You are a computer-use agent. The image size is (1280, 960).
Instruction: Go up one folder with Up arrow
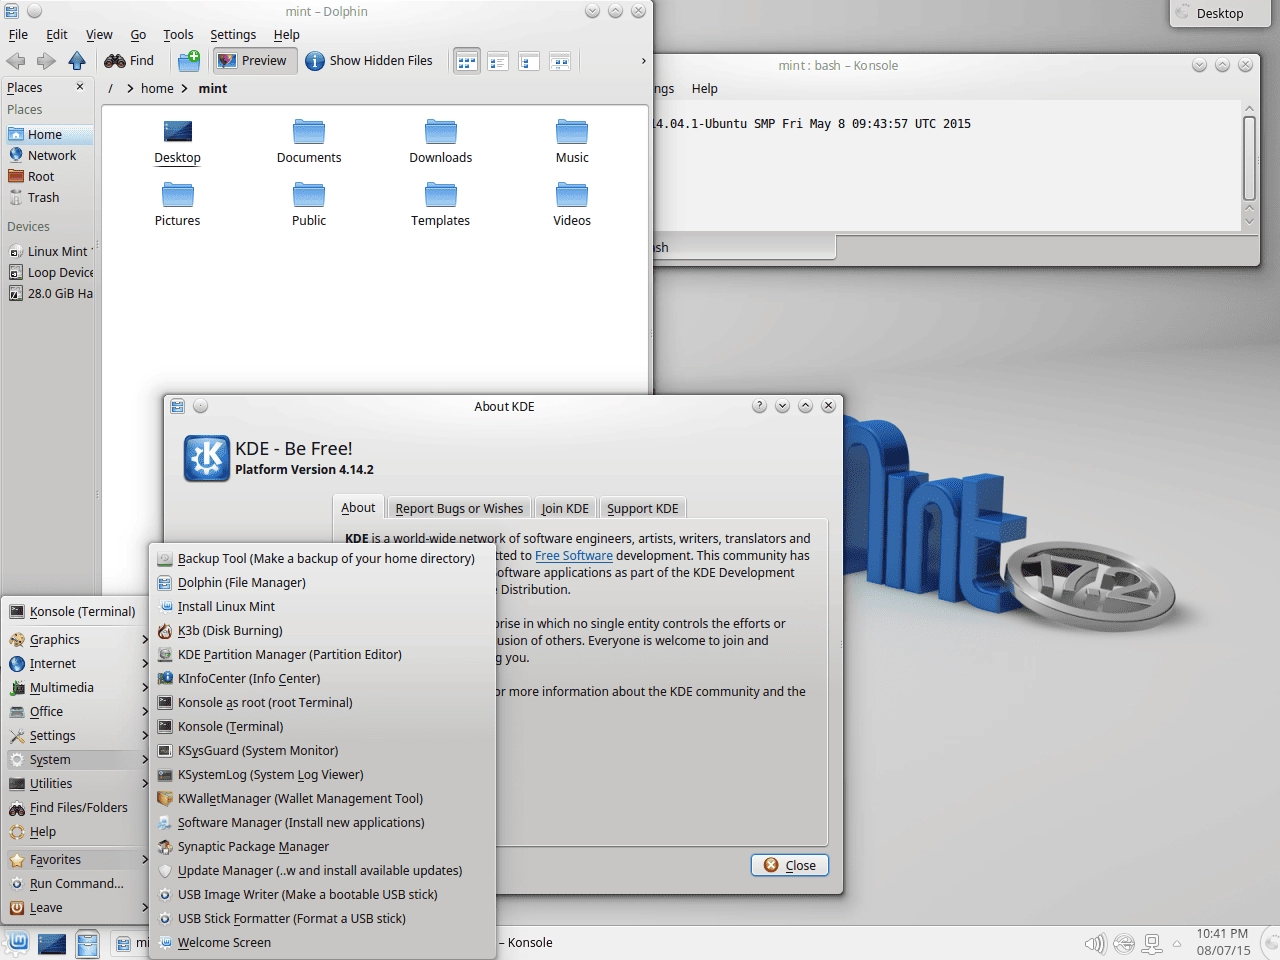pos(77,61)
